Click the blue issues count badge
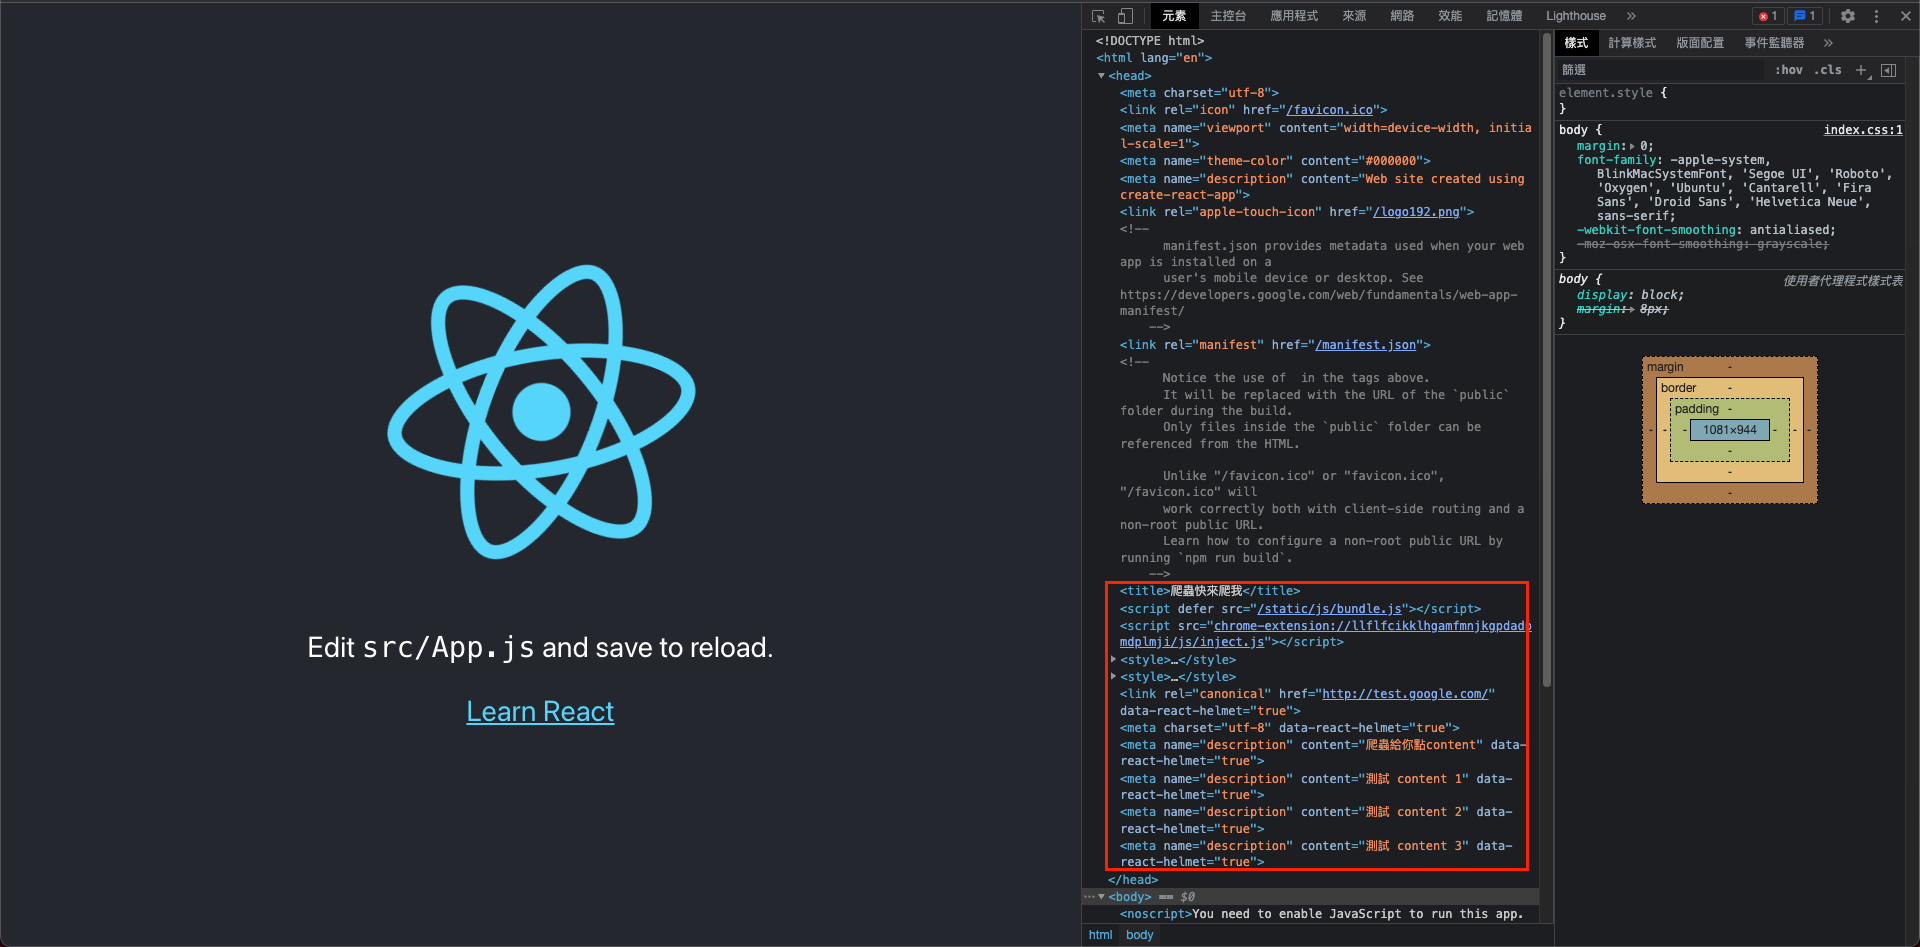Image resolution: width=1920 pixels, height=947 pixels. pos(1805,16)
